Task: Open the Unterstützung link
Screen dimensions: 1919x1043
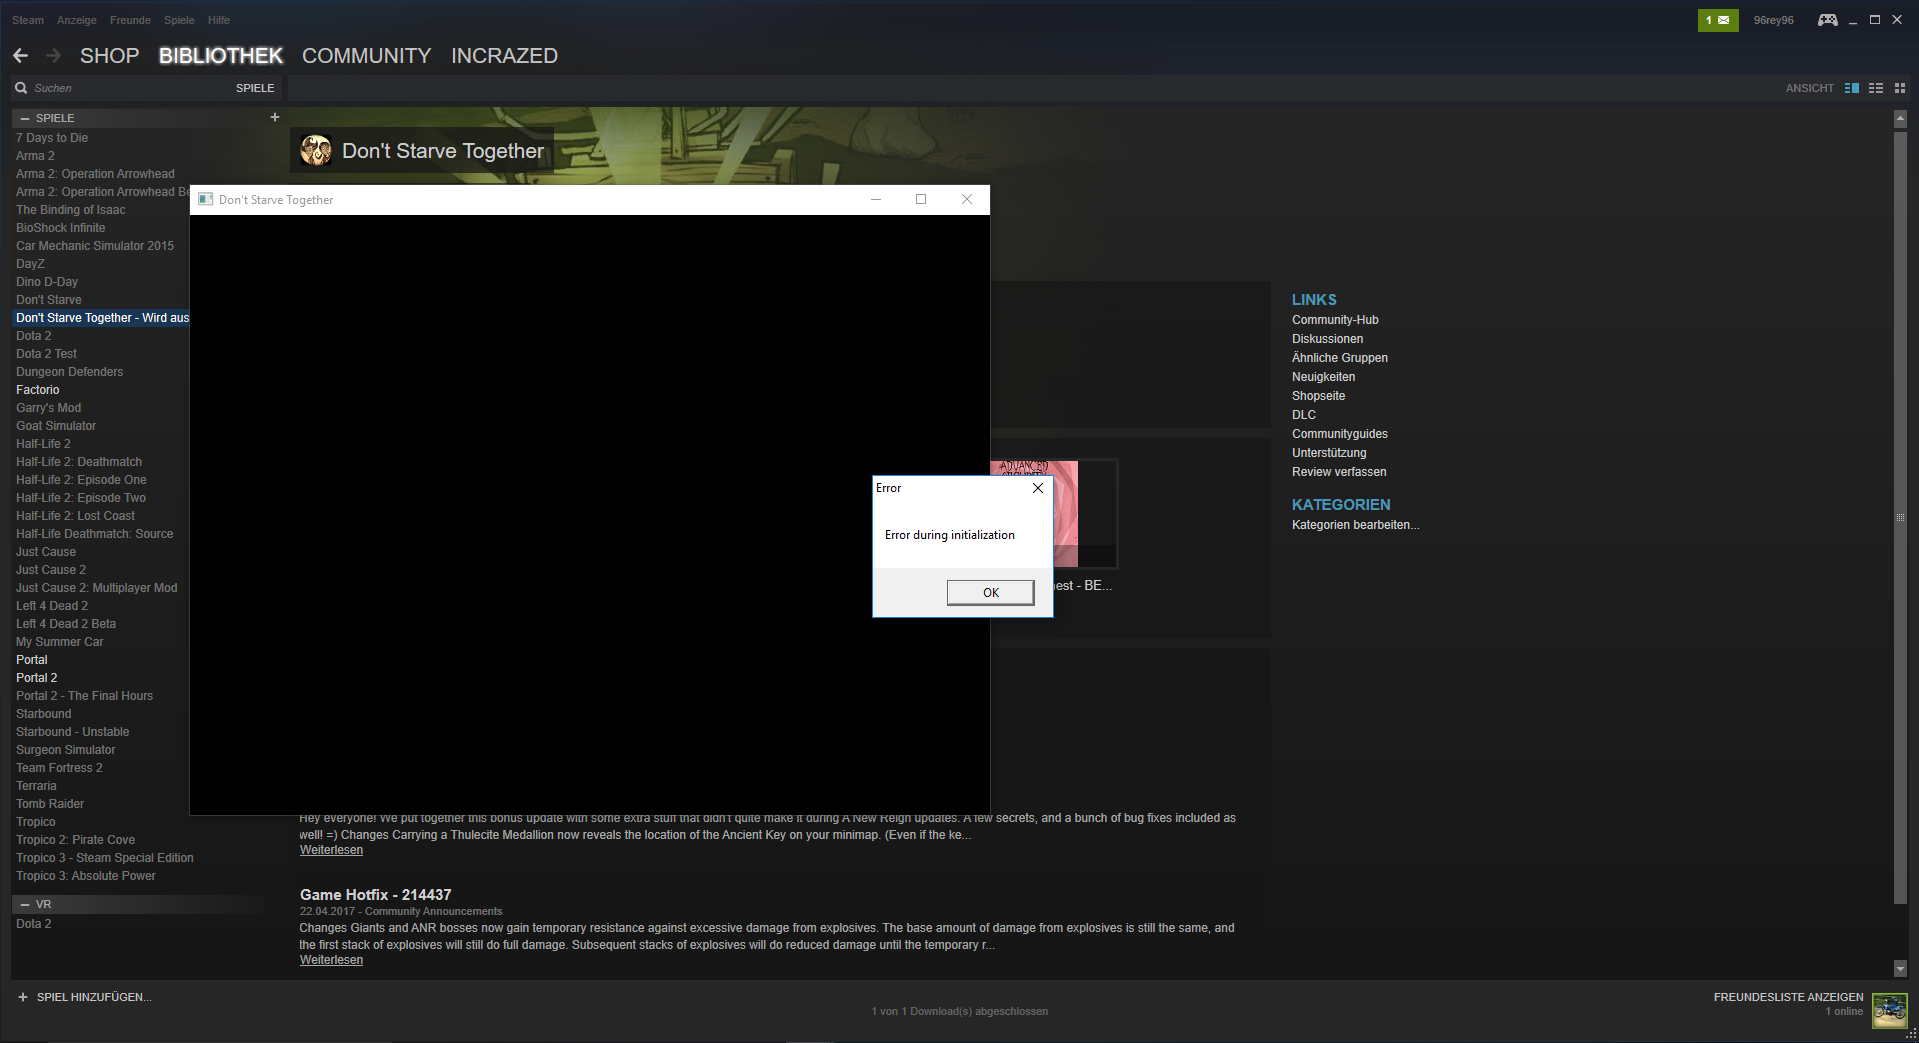Action: (x=1328, y=453)
